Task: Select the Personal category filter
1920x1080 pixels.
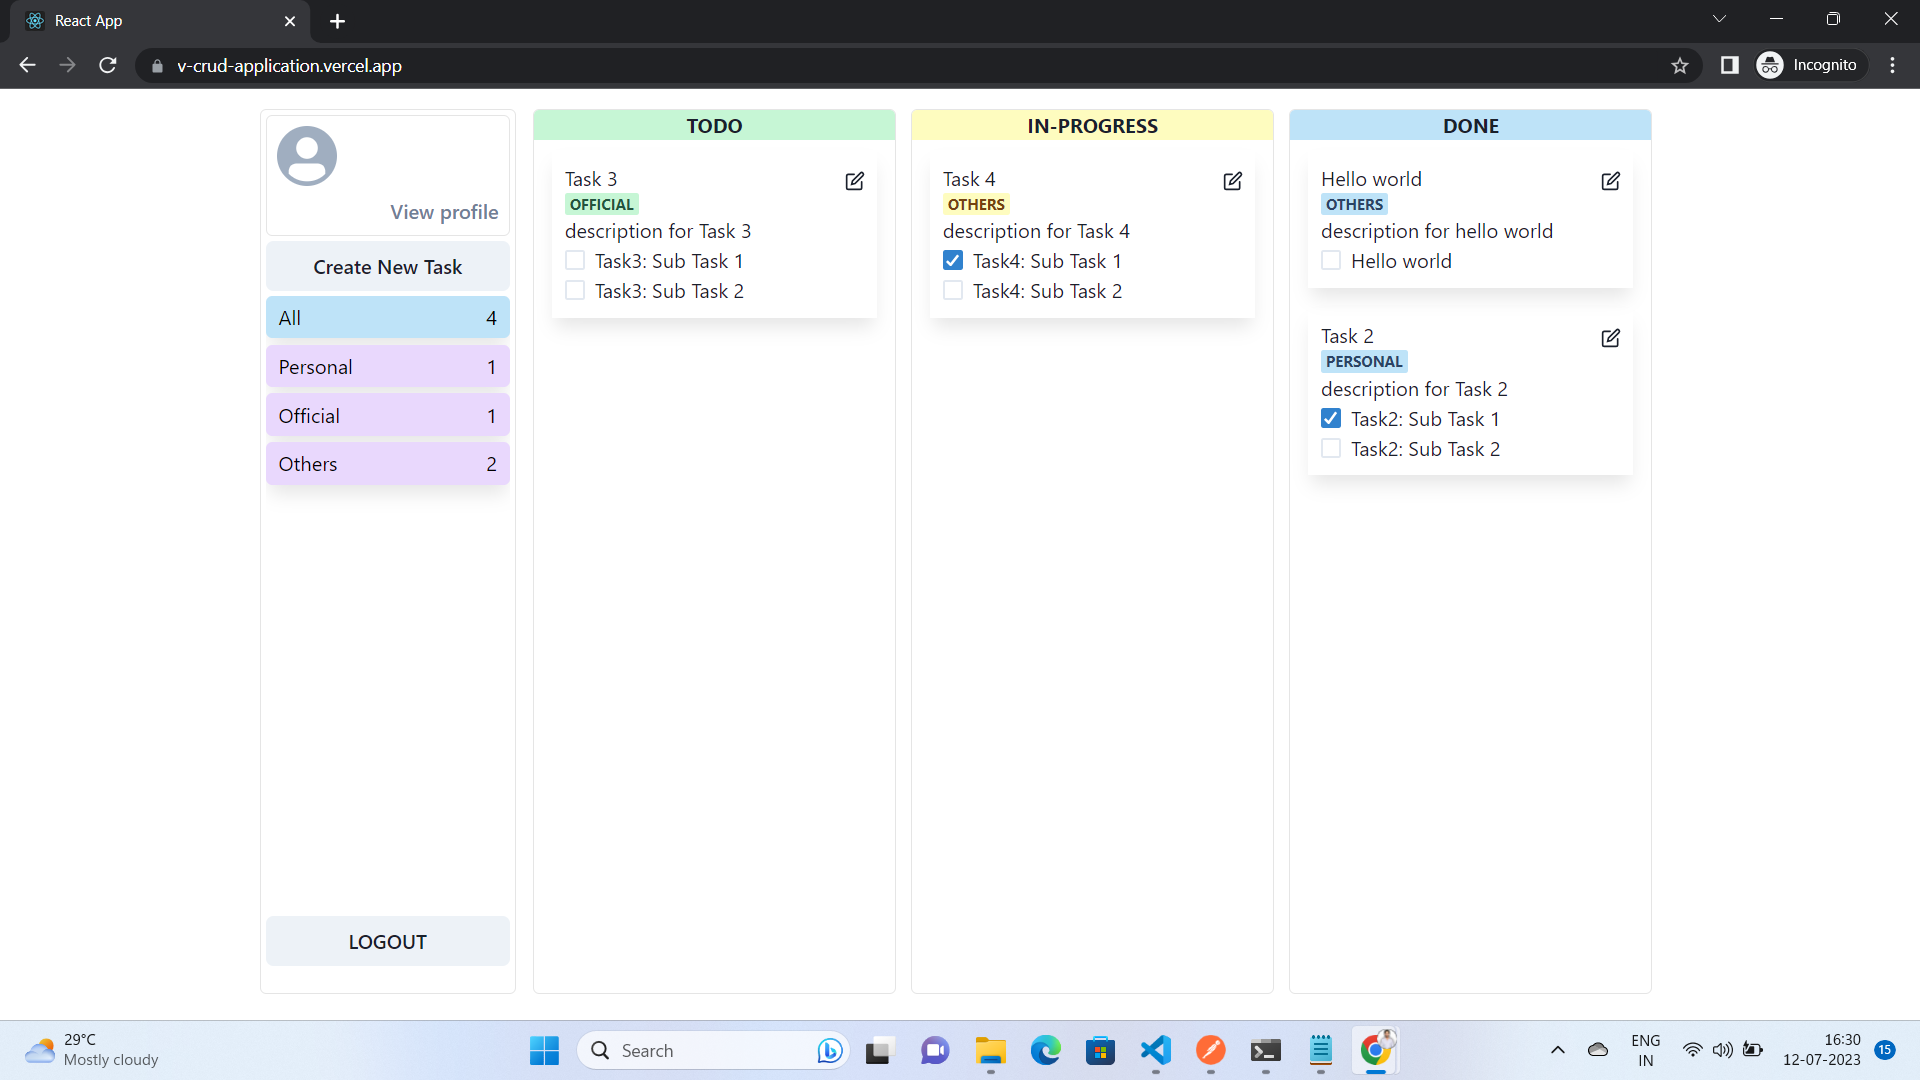Action: pos(387,366)
